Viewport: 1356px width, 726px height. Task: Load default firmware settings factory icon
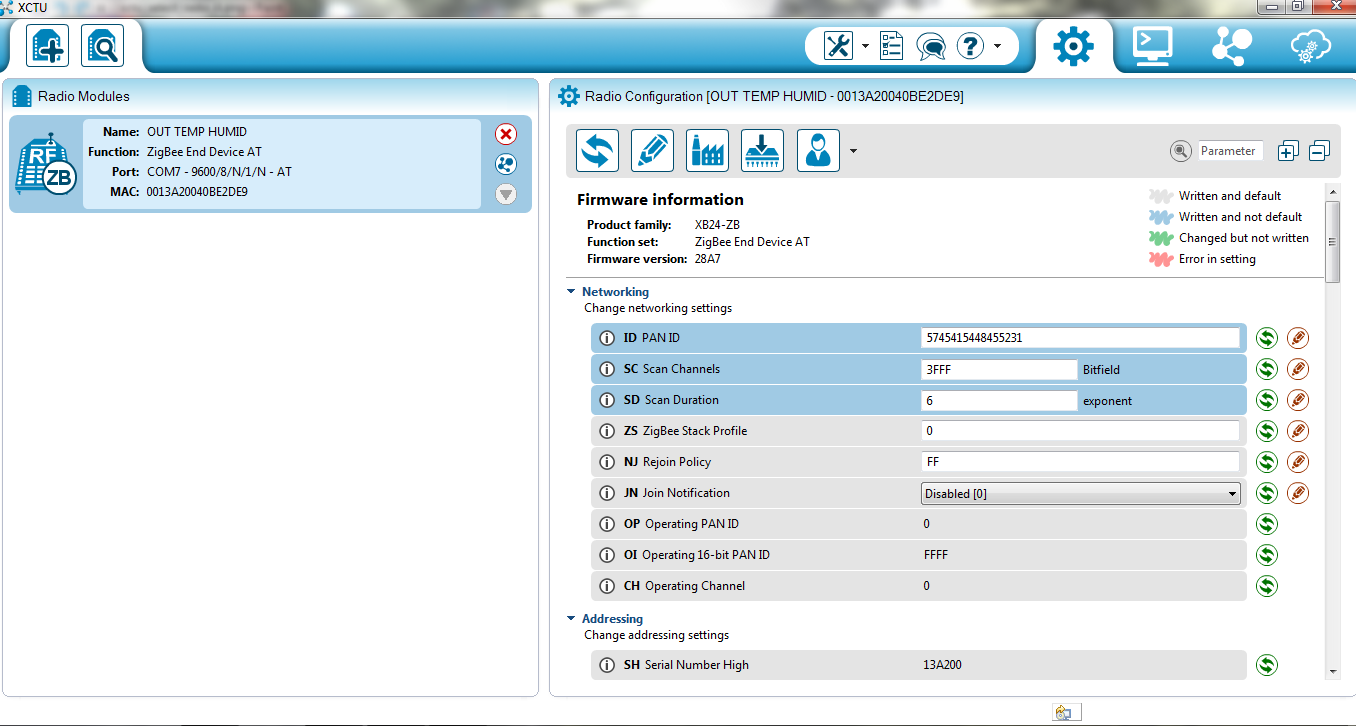pyautogui.click(x=707, y=151)
